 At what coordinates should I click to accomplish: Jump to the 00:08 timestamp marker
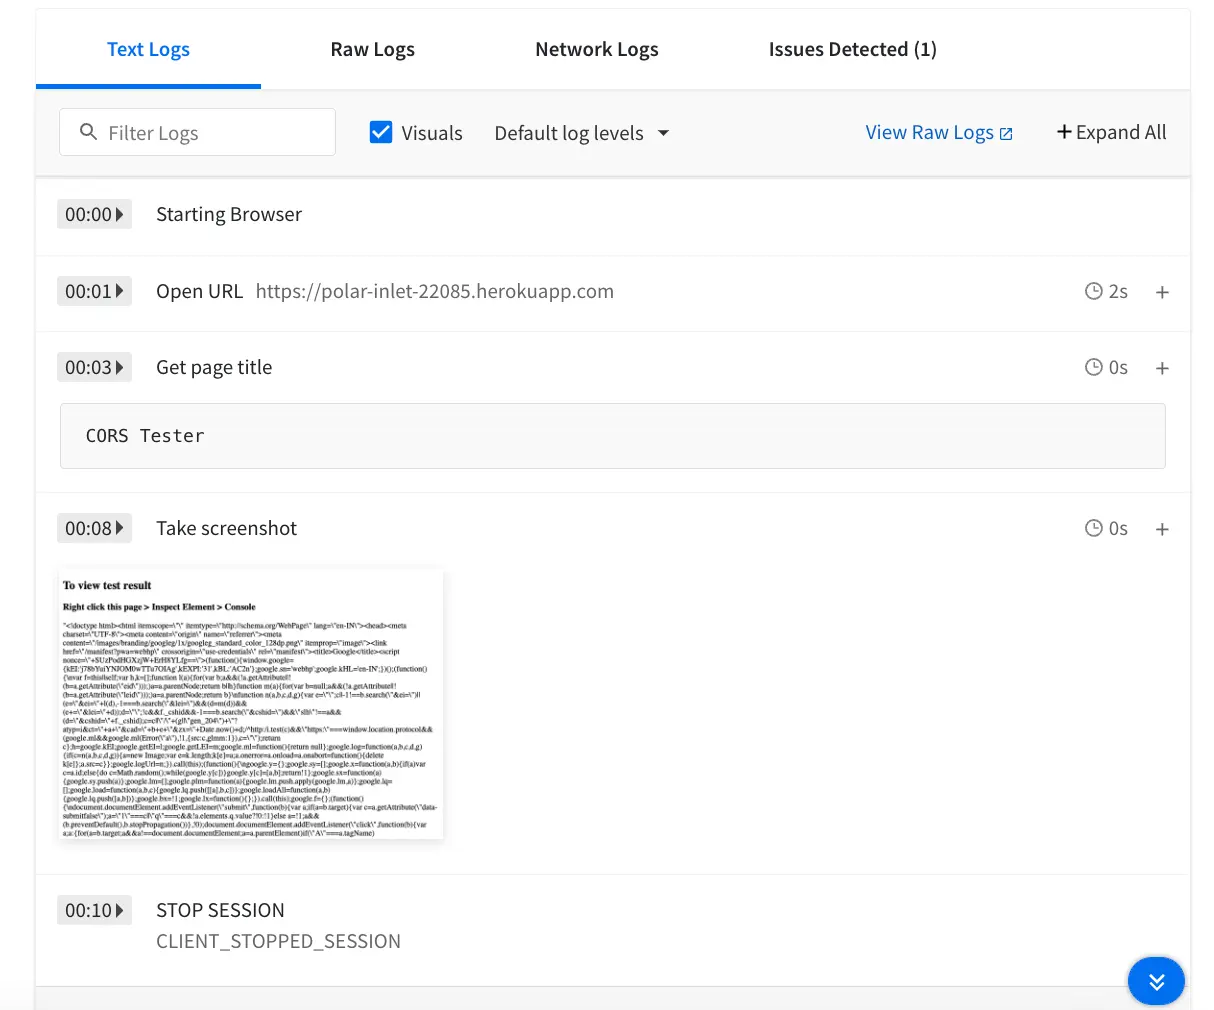tap(94, 528)
